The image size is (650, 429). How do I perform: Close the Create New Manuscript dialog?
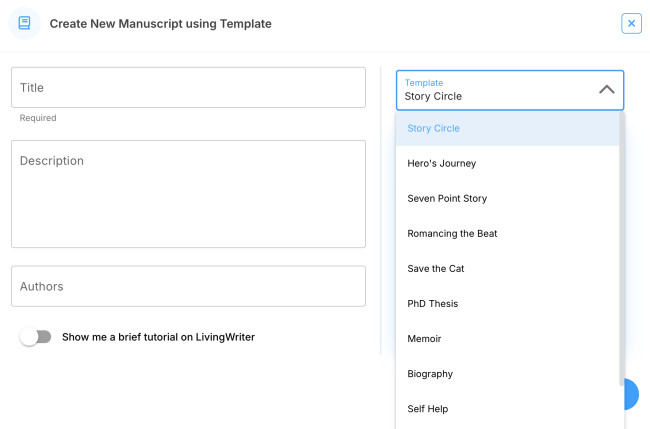[631, 23]
